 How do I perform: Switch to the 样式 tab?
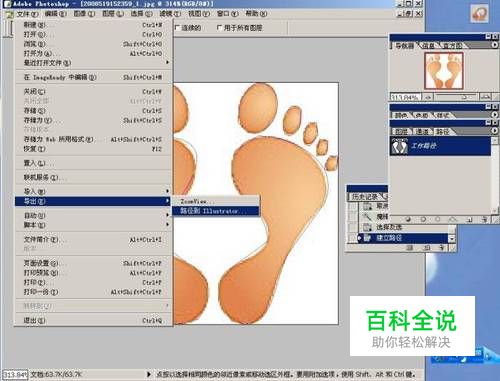442,115
